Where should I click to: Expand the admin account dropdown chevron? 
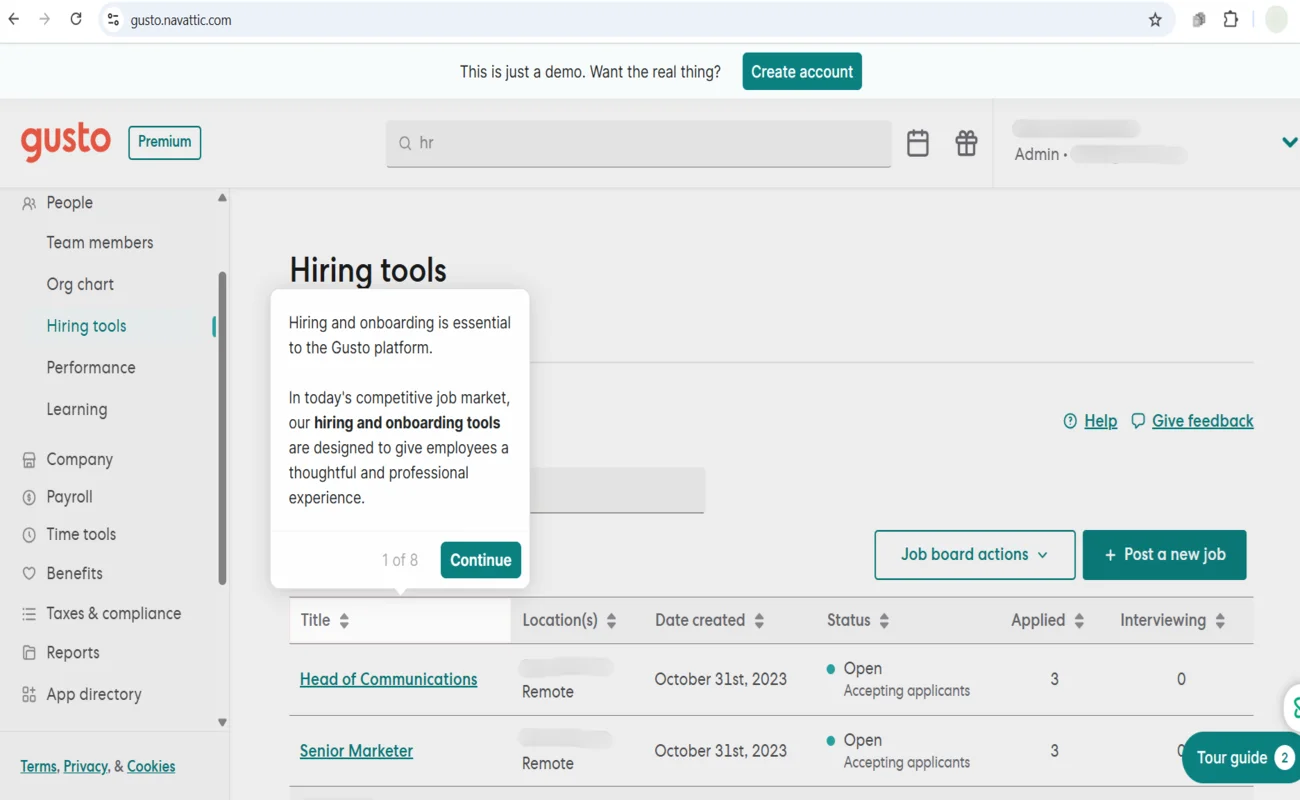1289,143
